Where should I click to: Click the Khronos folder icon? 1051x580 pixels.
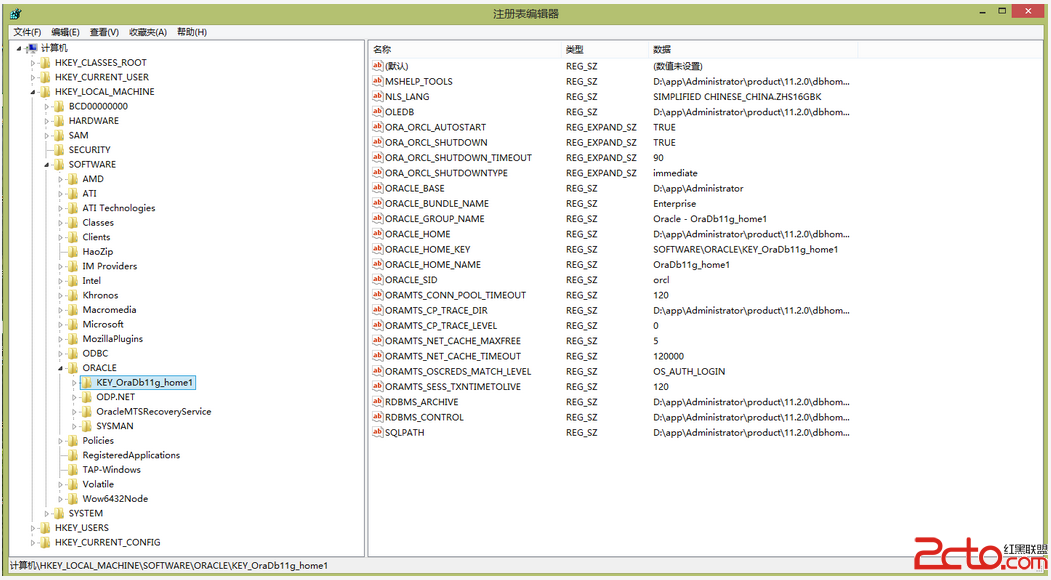73,296
